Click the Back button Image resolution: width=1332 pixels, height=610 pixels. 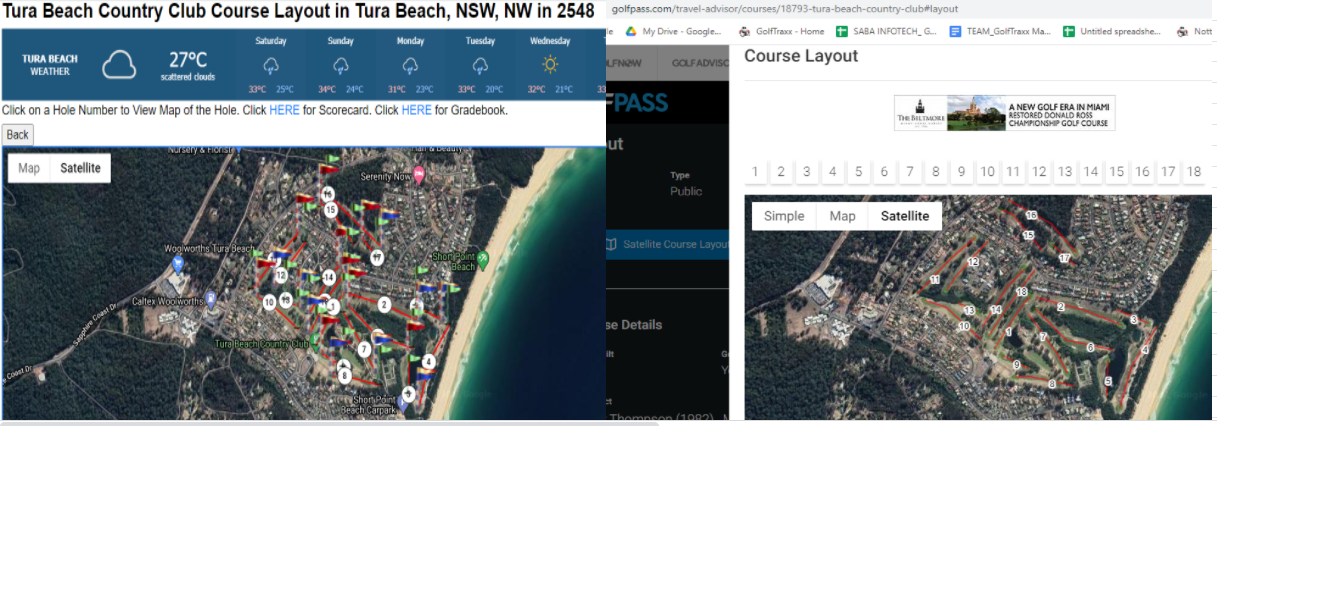(x=18, y=135)
